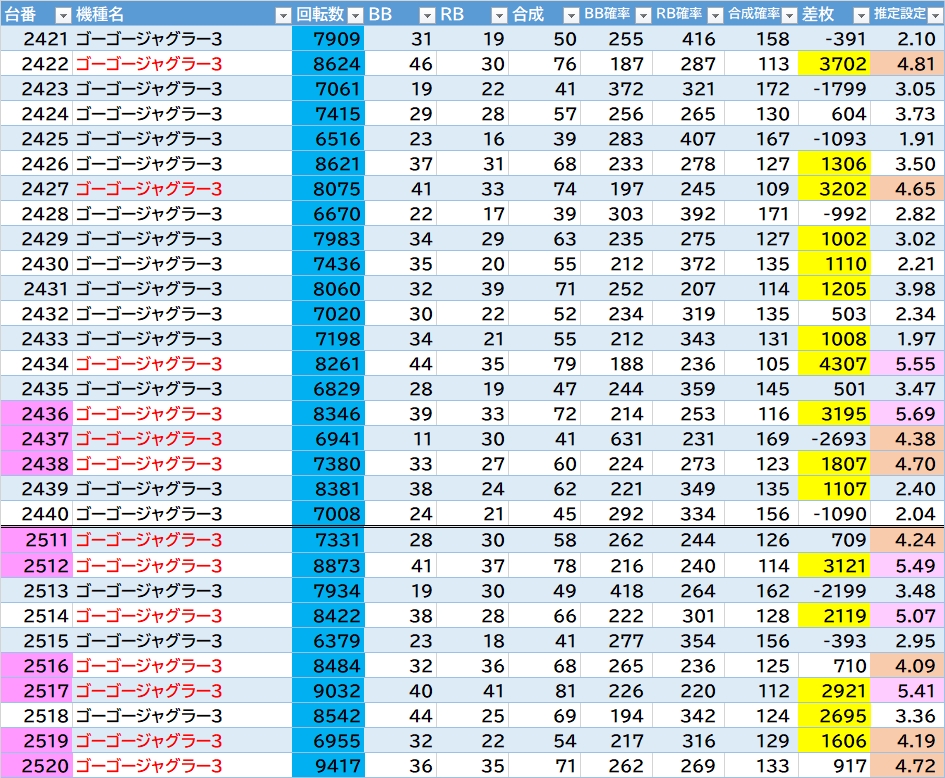Select yellow difference cell 3702
Screen dimensions: 945x778
point(834,64)
